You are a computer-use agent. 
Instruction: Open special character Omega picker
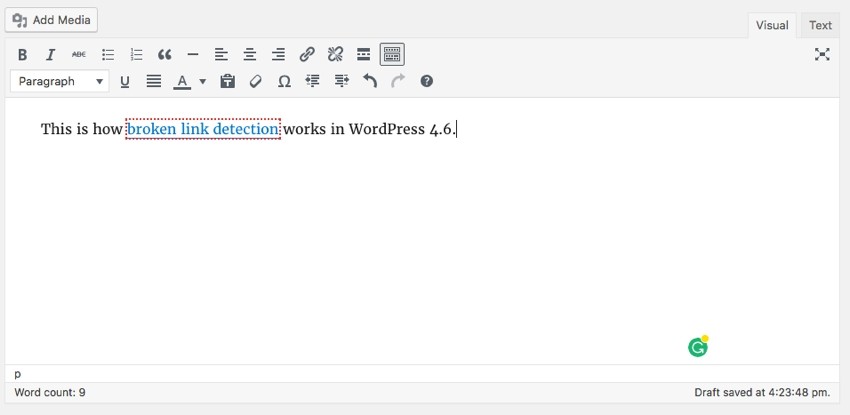click(284, 81)
